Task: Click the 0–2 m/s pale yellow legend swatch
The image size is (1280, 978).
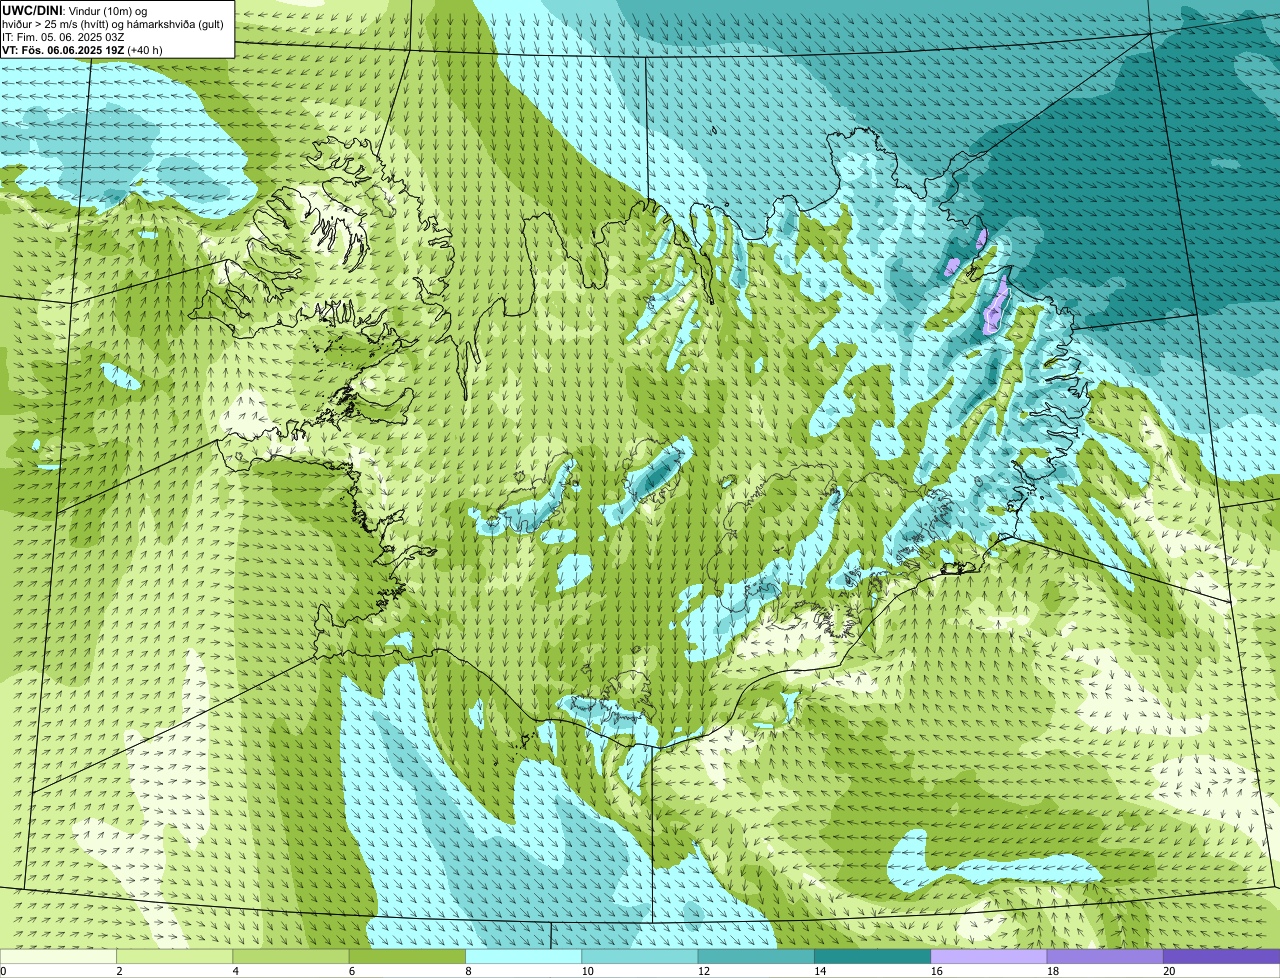Action: [58, 956]
